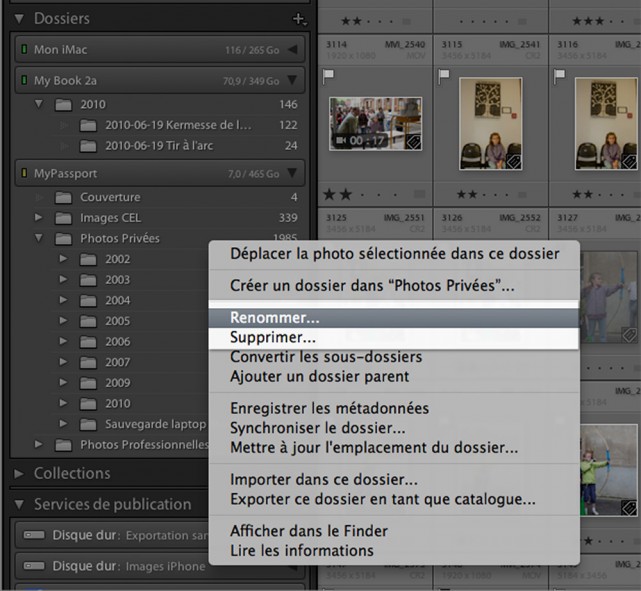
Task: Choose Mettre à jour l'emplacement du dossier
Action: (x=394, y=448)
